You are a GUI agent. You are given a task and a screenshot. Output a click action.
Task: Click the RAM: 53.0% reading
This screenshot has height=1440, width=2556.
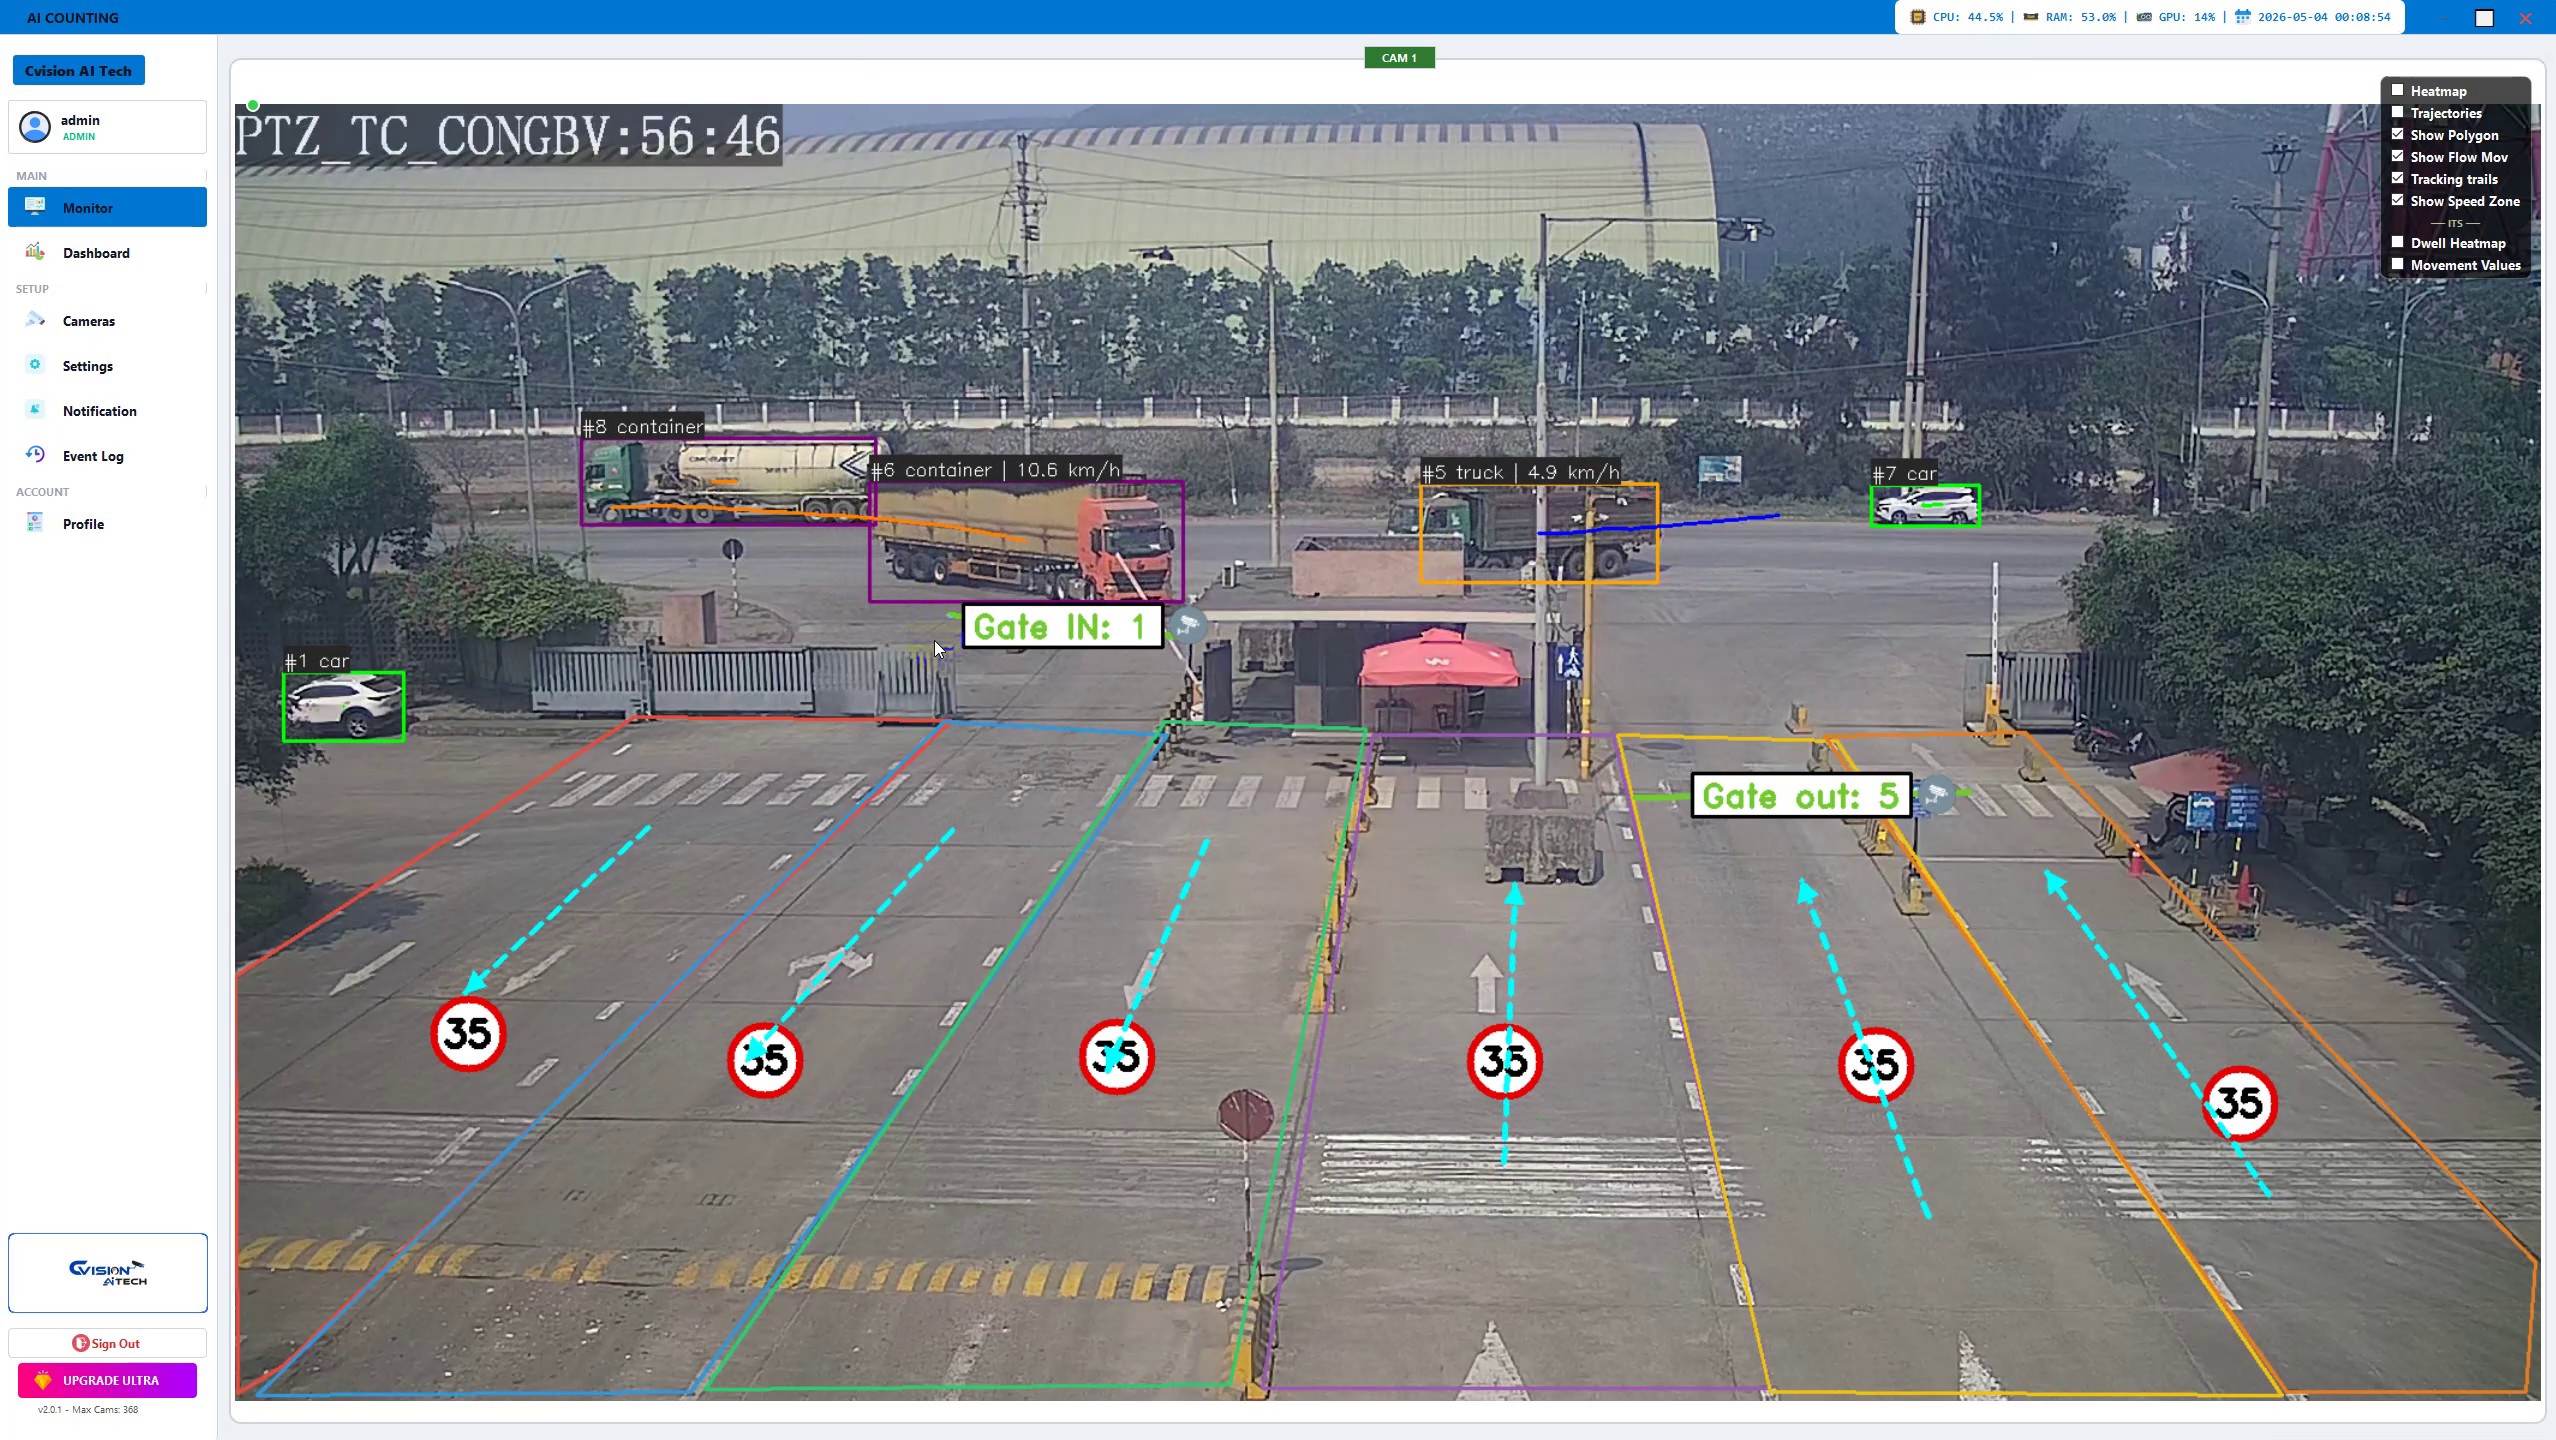point(2081,17)
